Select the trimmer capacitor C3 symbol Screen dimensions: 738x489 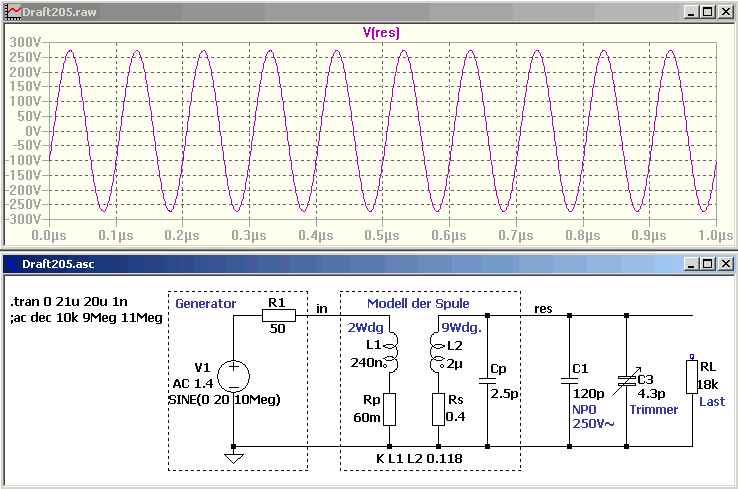click(x=626, y=381)
